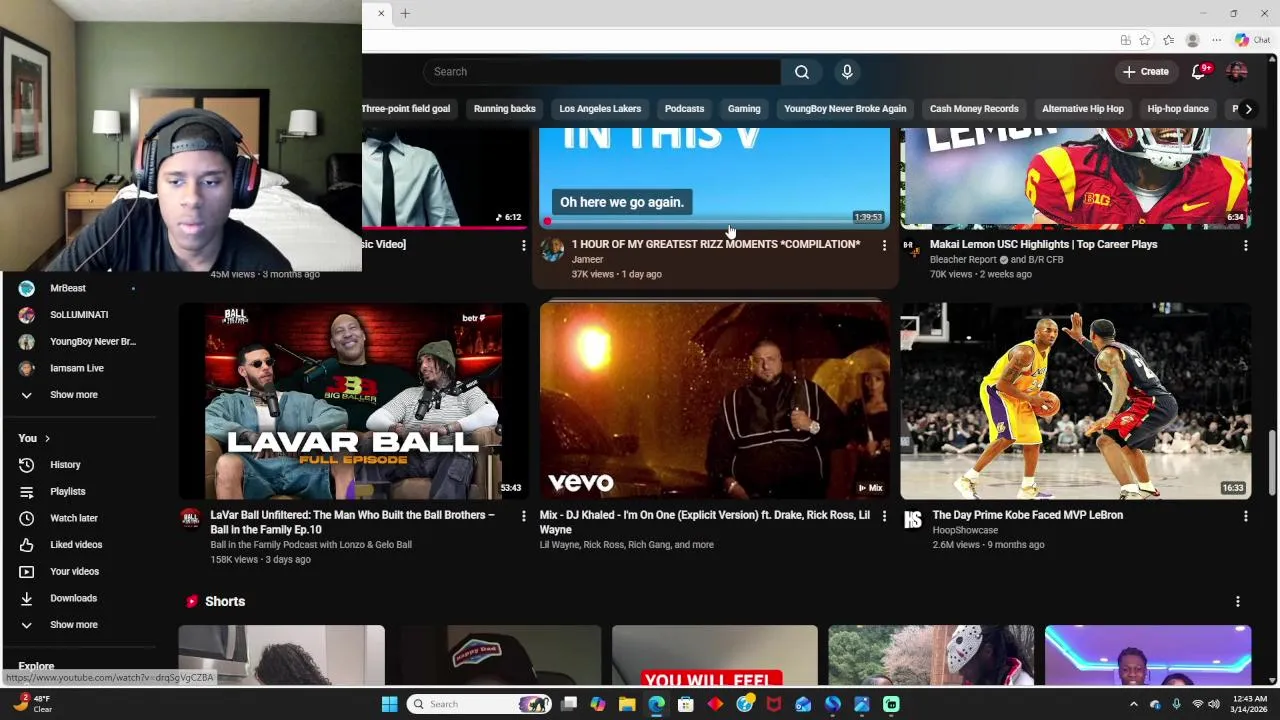This screenshot has height=720, width=1280.
Task: Activate voice search microphone icon
Action: point(847,72)
